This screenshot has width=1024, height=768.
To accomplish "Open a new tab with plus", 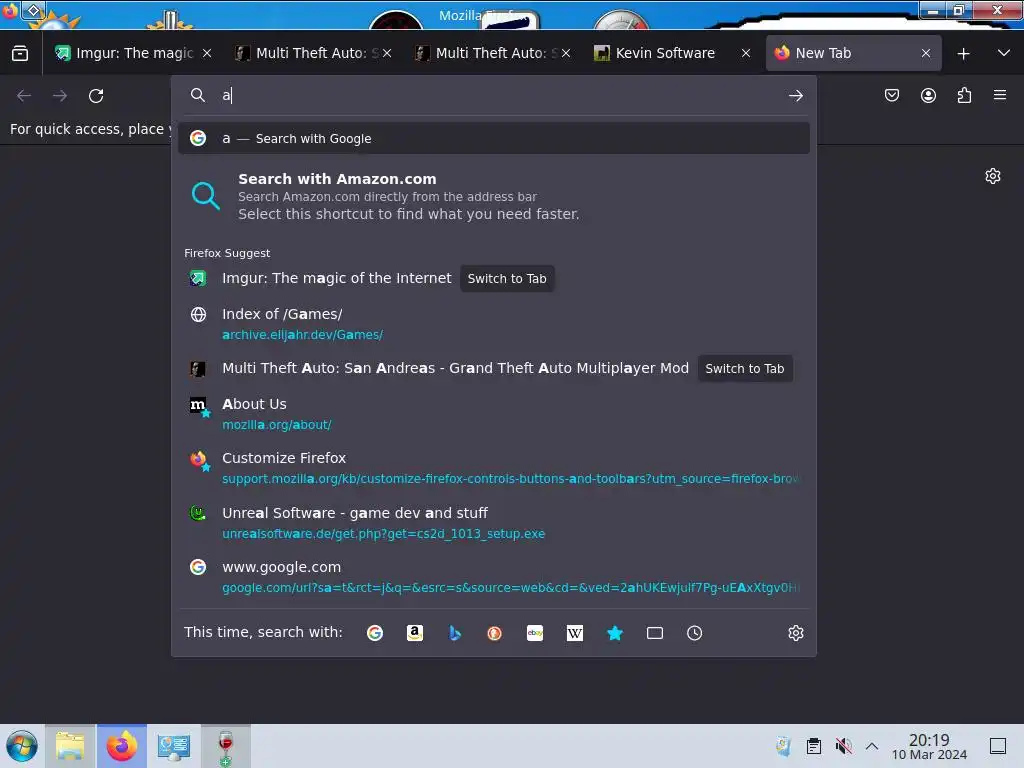I will [x=963, y=54].
